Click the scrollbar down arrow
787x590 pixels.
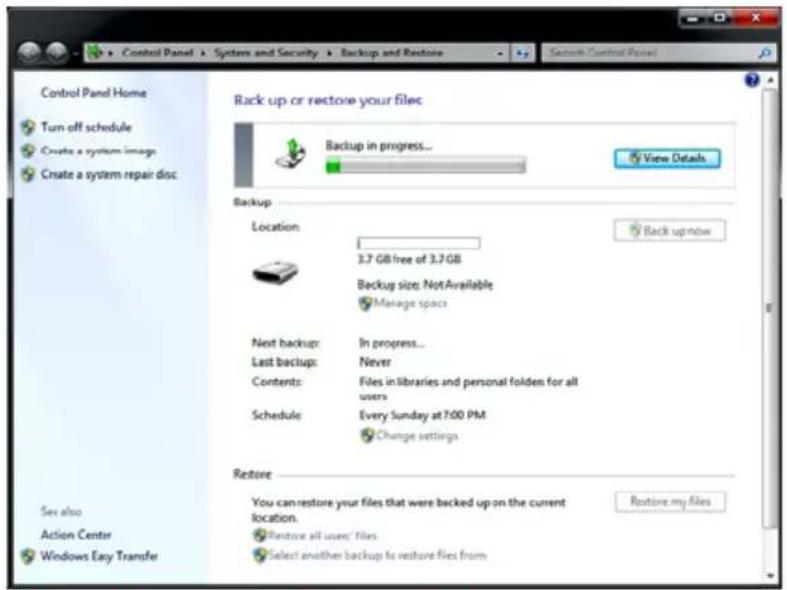click(x=769, y=575)
